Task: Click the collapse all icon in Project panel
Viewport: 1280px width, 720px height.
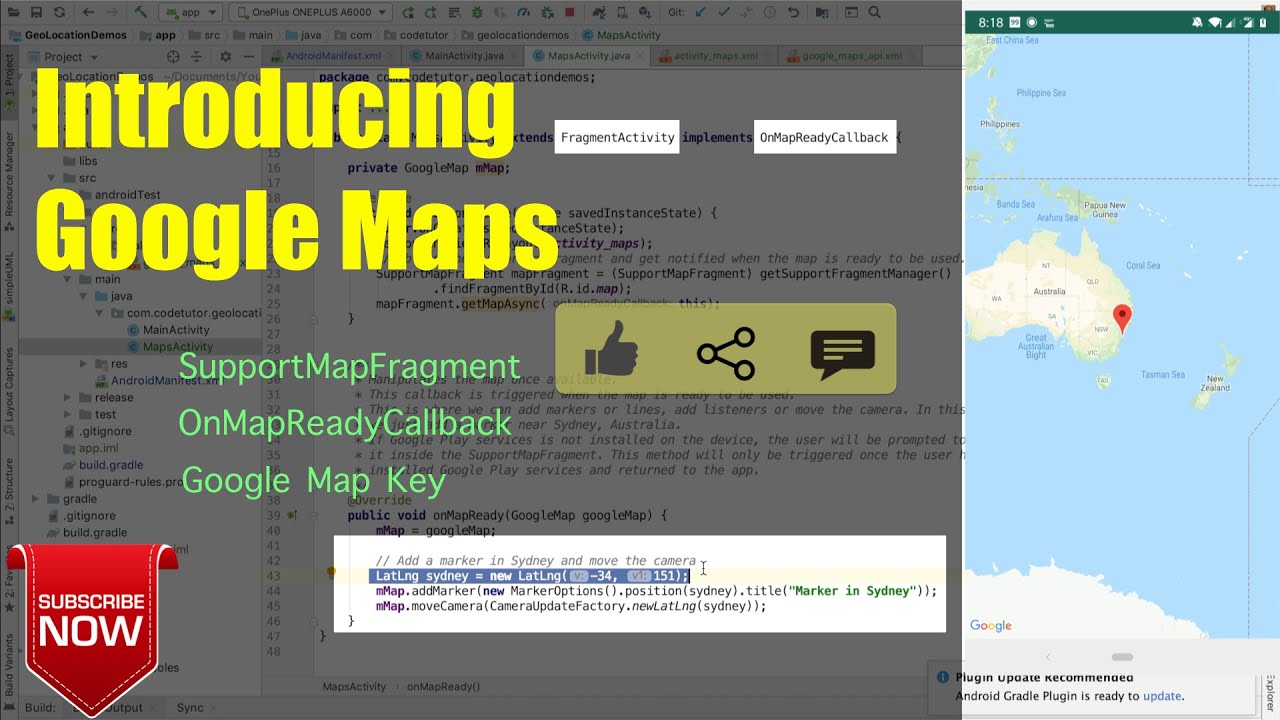Action: pos(198,57)
